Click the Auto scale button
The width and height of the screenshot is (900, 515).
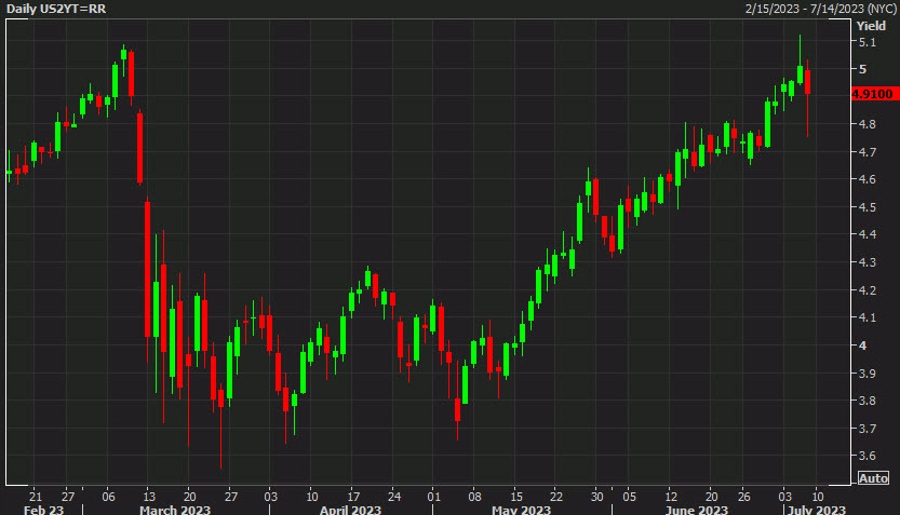coord(873,478)
